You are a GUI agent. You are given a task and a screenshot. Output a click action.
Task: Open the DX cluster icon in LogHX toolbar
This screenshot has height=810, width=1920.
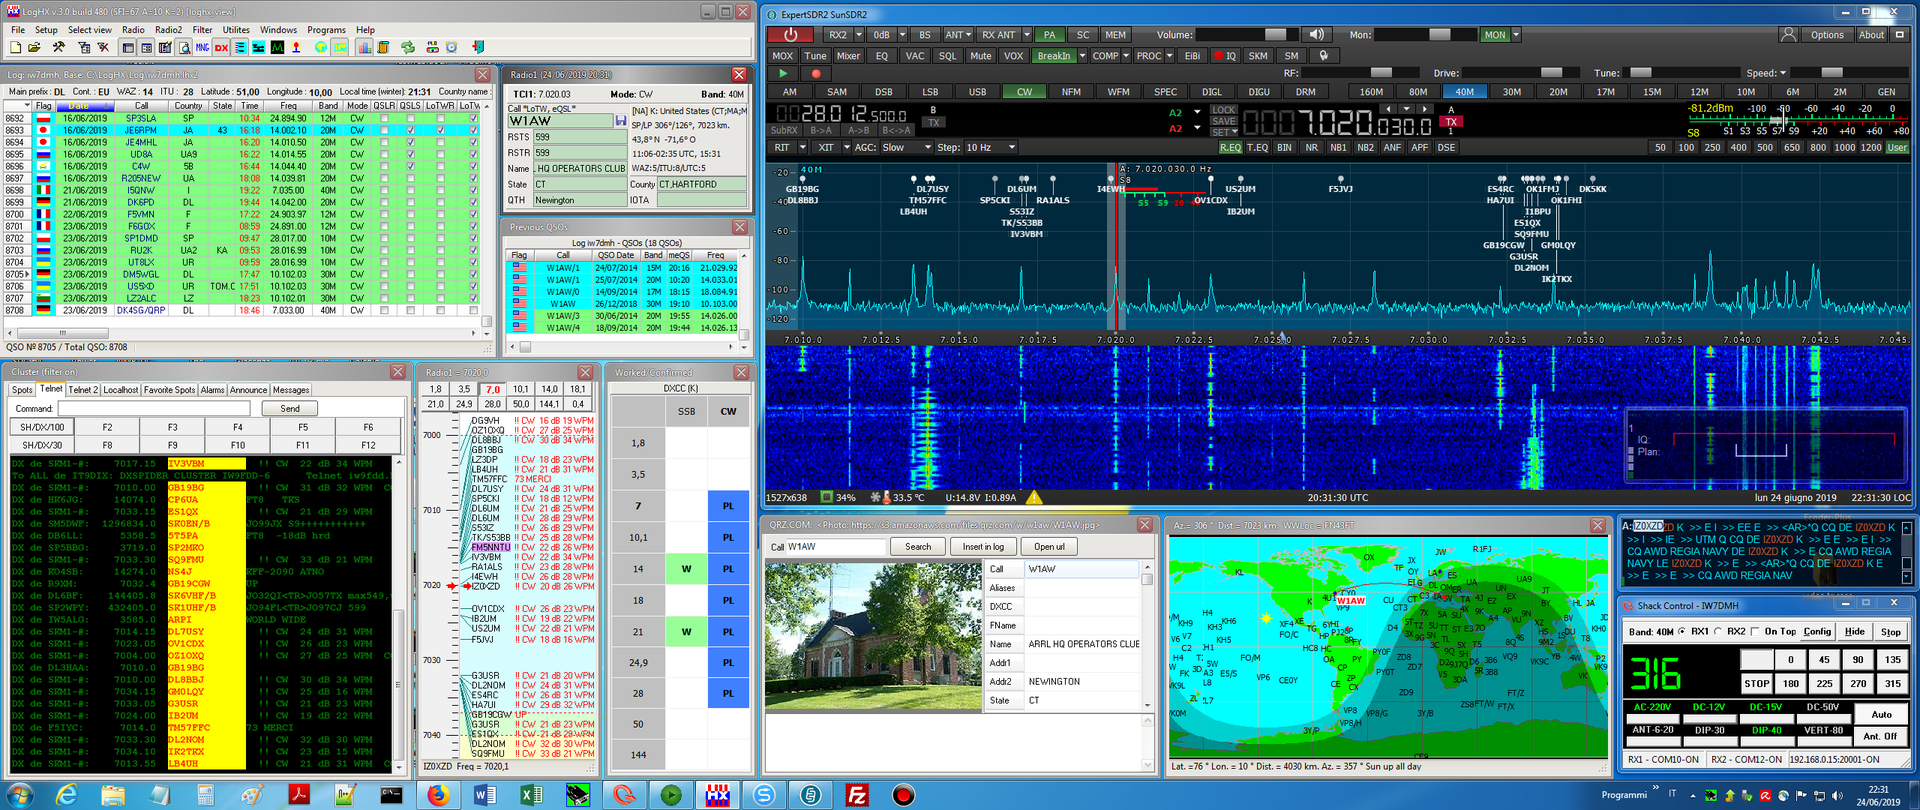[x=221, y=48]
